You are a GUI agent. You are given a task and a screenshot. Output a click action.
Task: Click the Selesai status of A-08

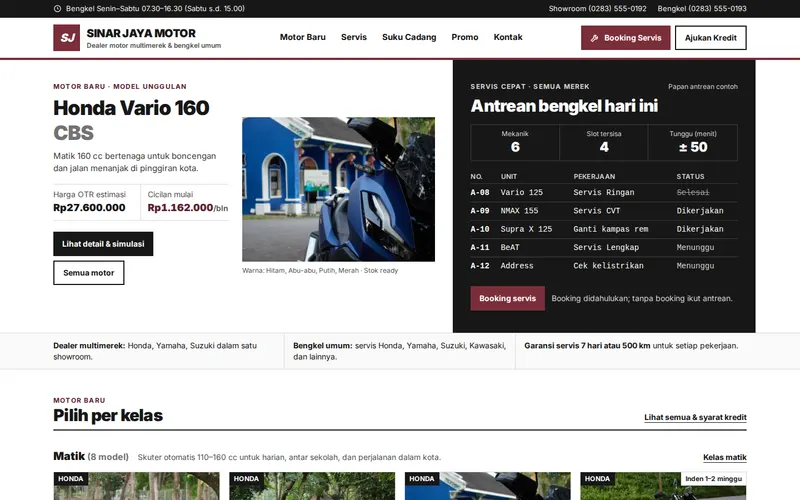point(693,192)
